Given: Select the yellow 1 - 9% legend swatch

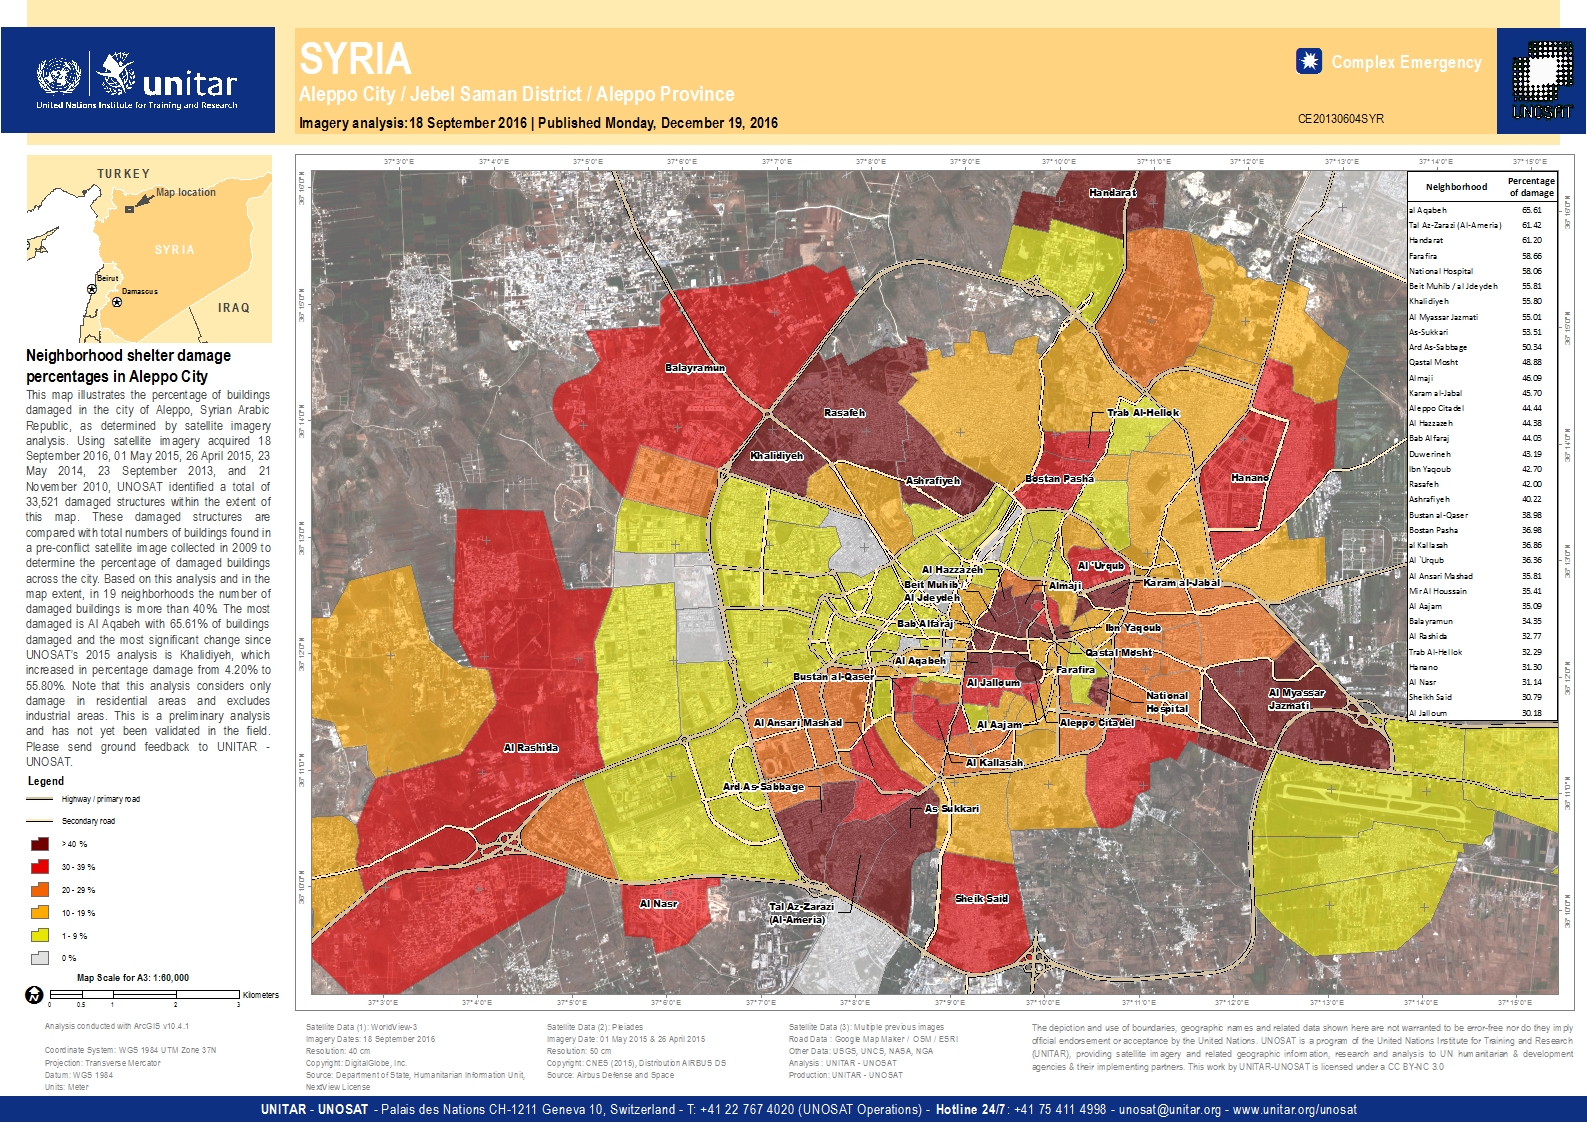Looking at the screenshot, I should click(x=40, y=936).
